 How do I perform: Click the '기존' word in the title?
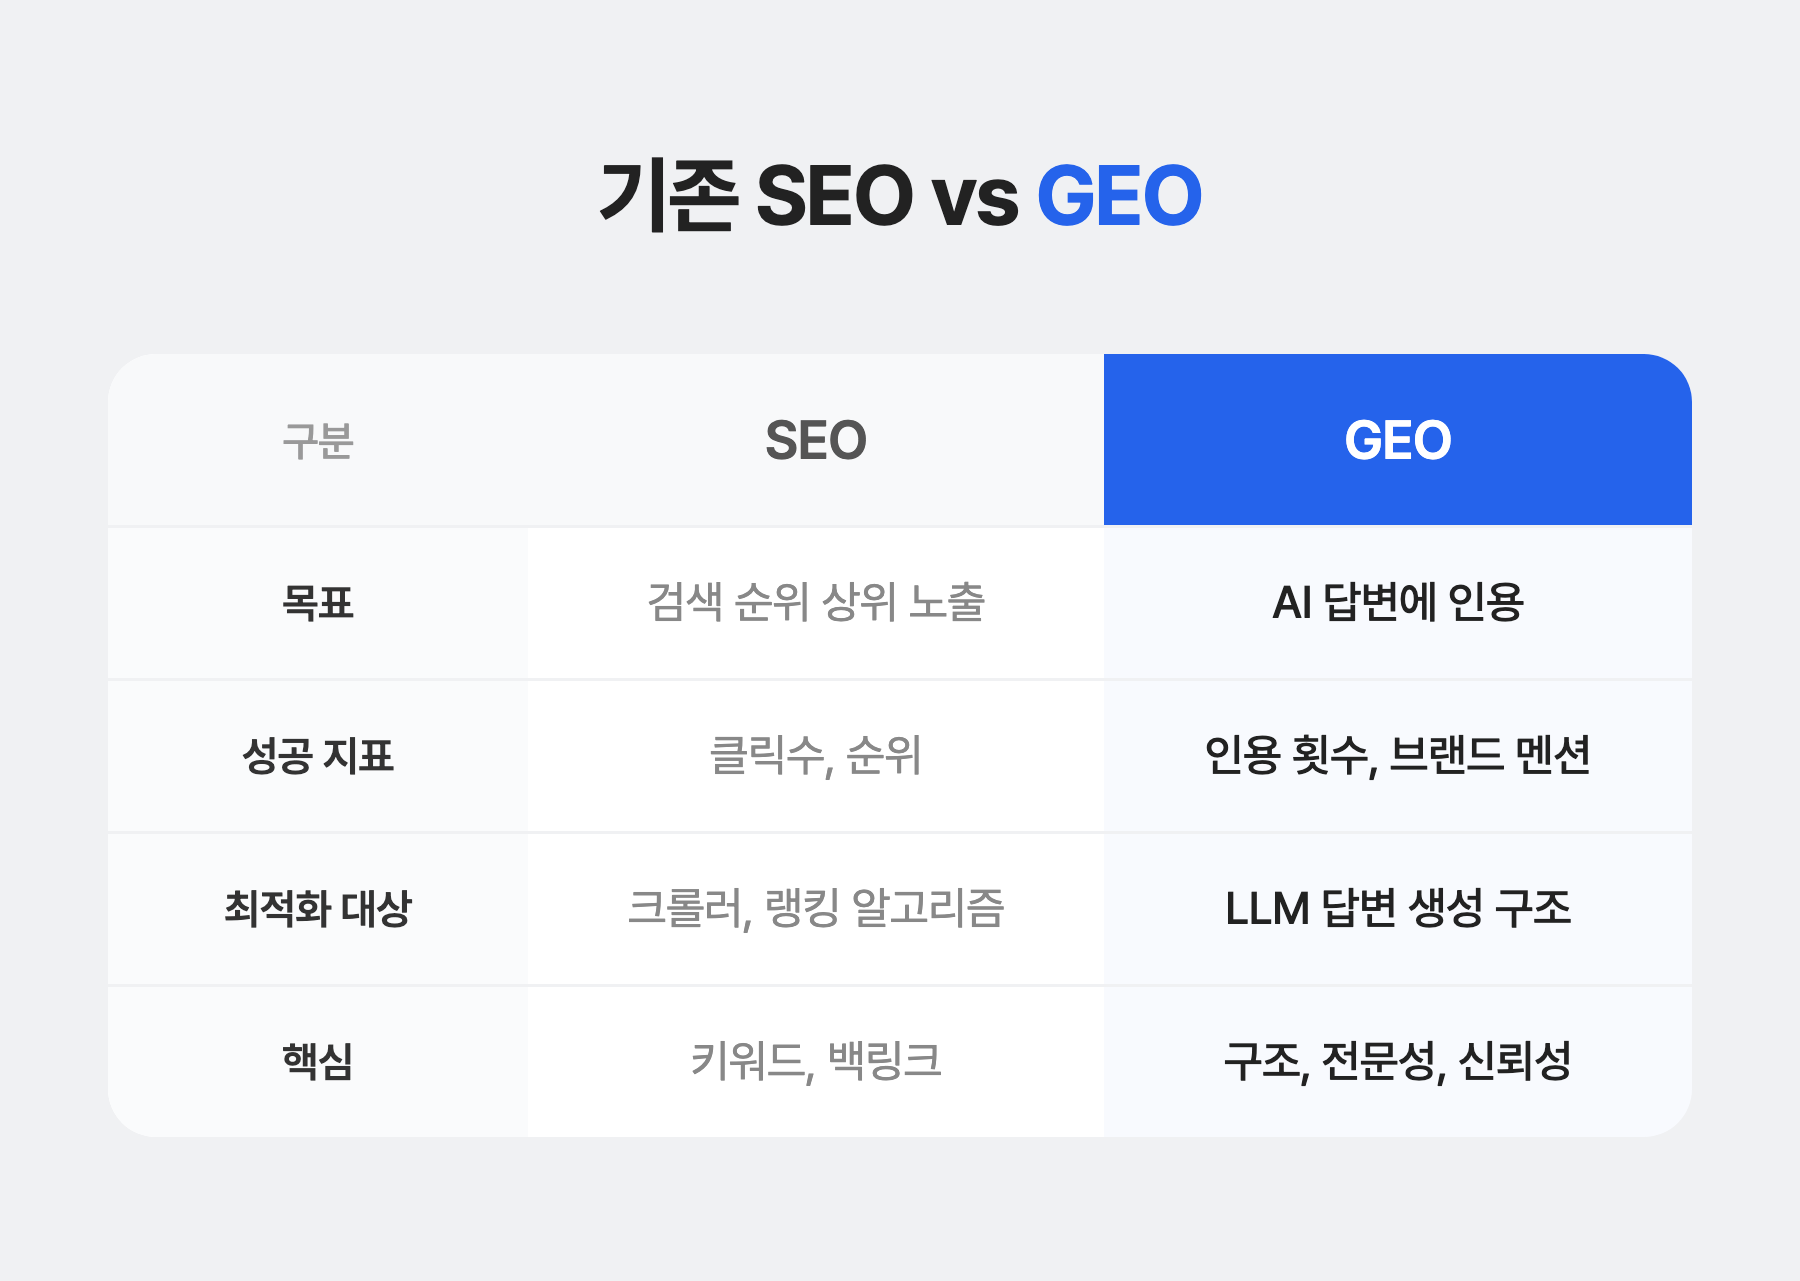click(668, 196)
